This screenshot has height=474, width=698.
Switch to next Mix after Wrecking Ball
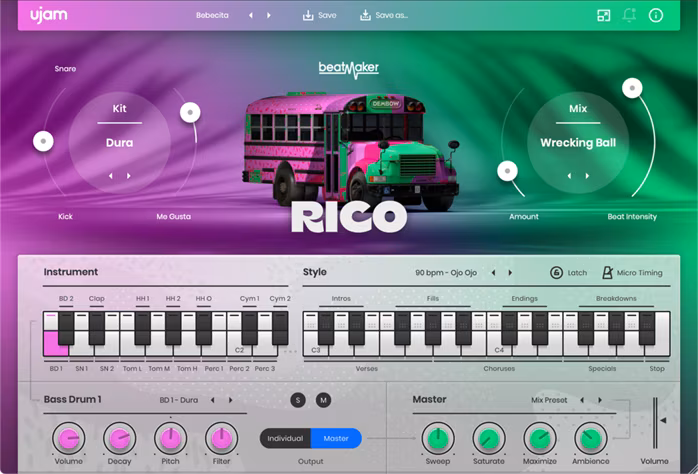click(x=587, y=176)
